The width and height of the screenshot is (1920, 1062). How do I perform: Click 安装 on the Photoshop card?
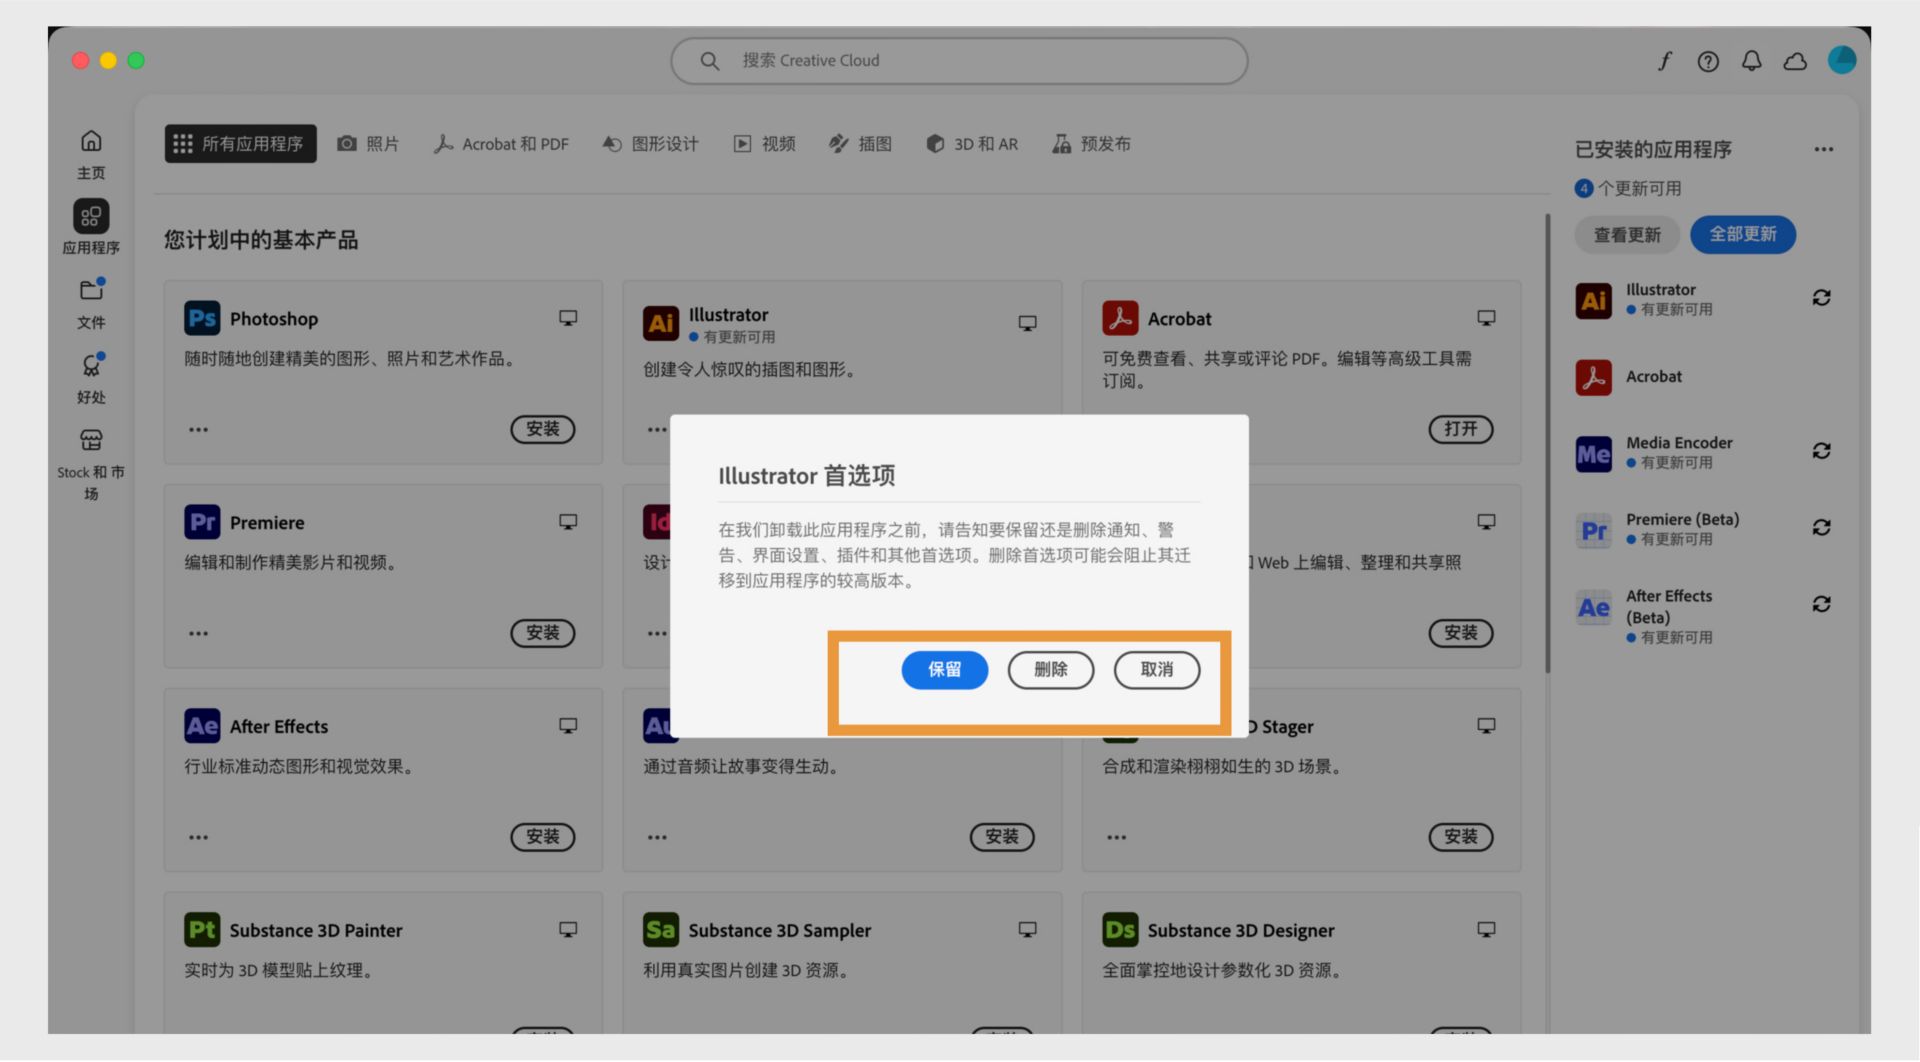point(542,429)
